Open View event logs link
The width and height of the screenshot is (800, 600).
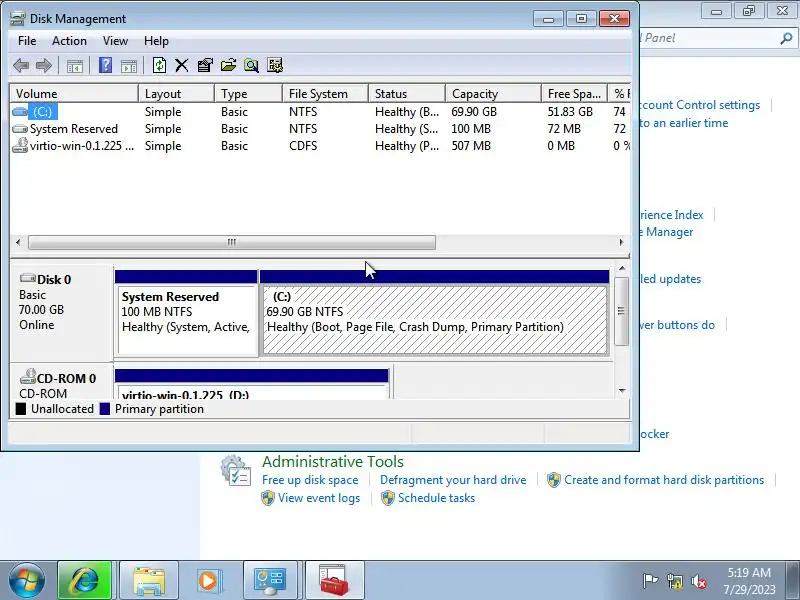(319, 498)
